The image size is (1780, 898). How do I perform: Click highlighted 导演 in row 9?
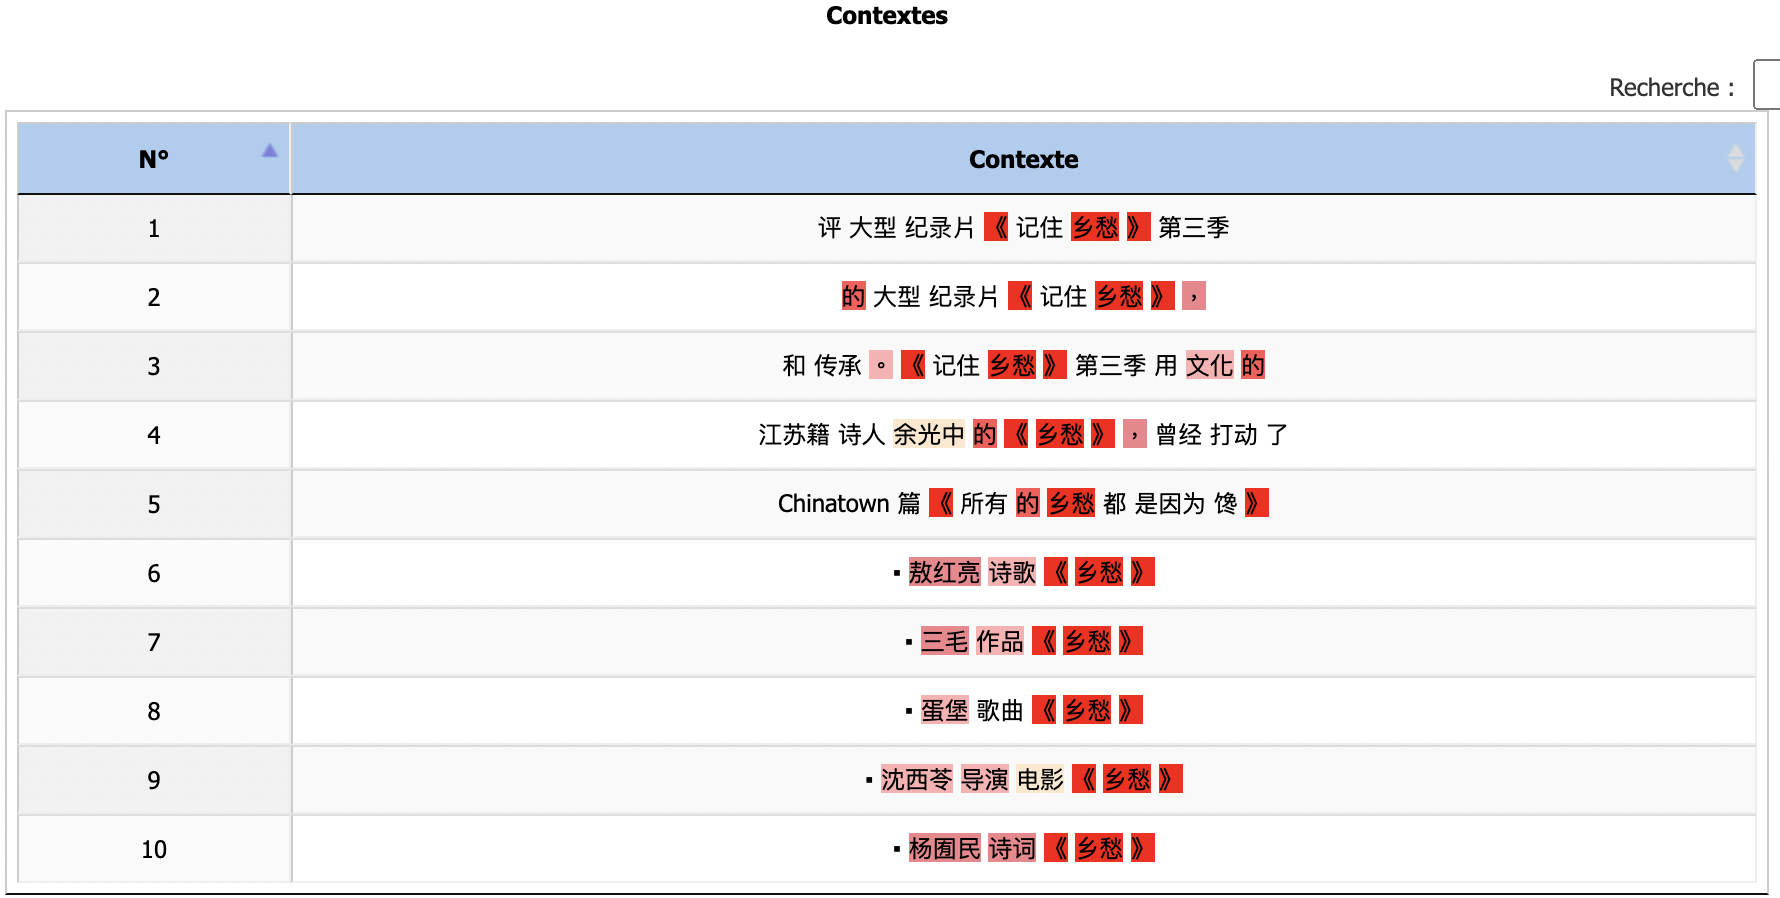[984, 779]
